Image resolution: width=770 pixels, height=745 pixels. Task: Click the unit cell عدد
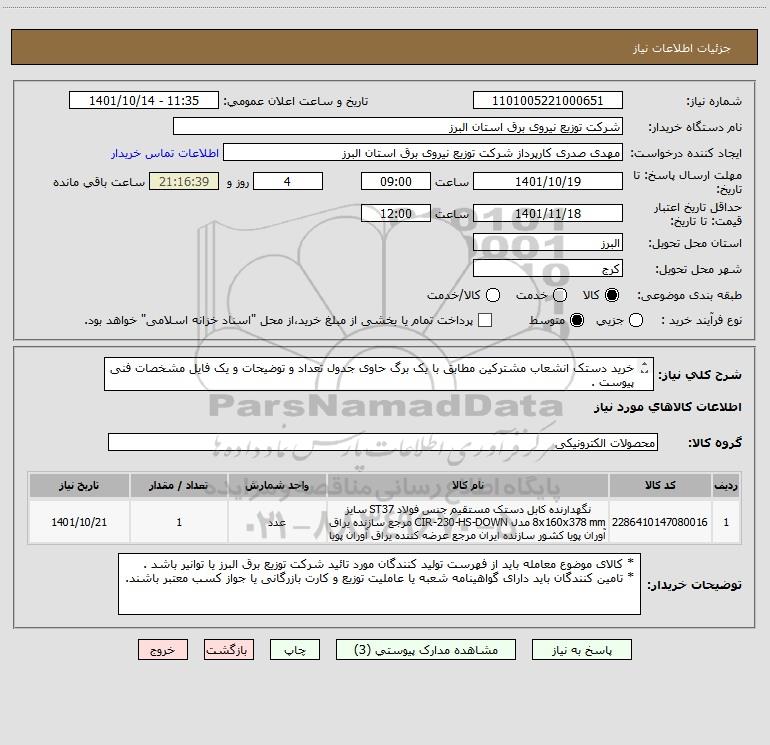277,522
